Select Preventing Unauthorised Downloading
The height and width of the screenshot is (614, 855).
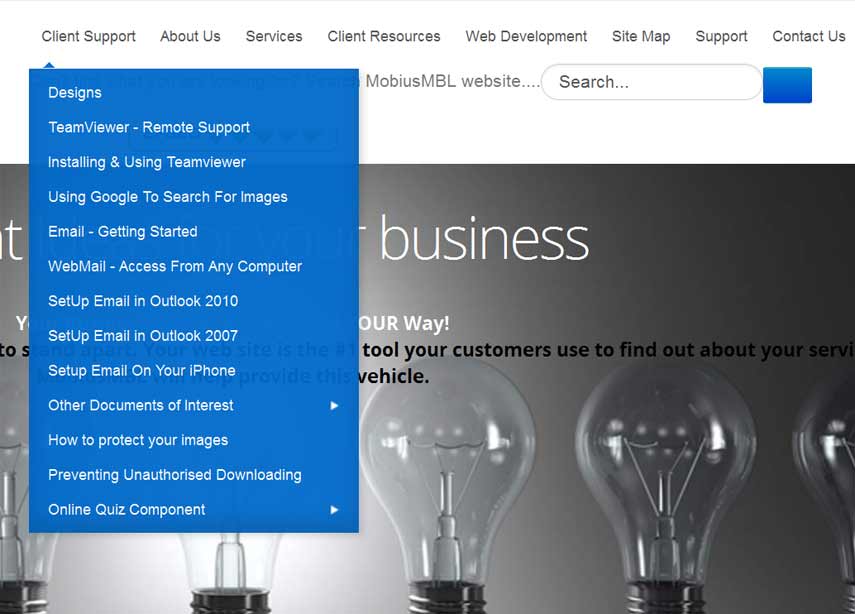pos(174,475)
